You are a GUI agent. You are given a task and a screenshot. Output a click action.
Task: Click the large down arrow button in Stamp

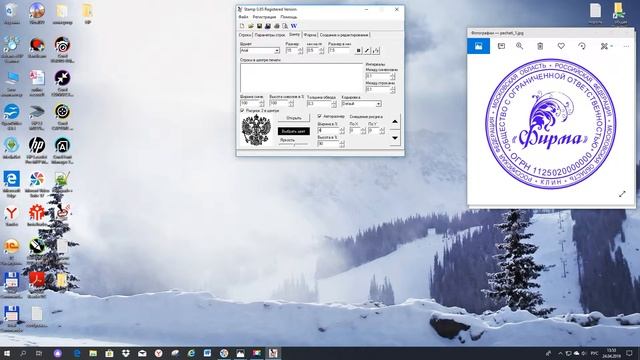395,138
